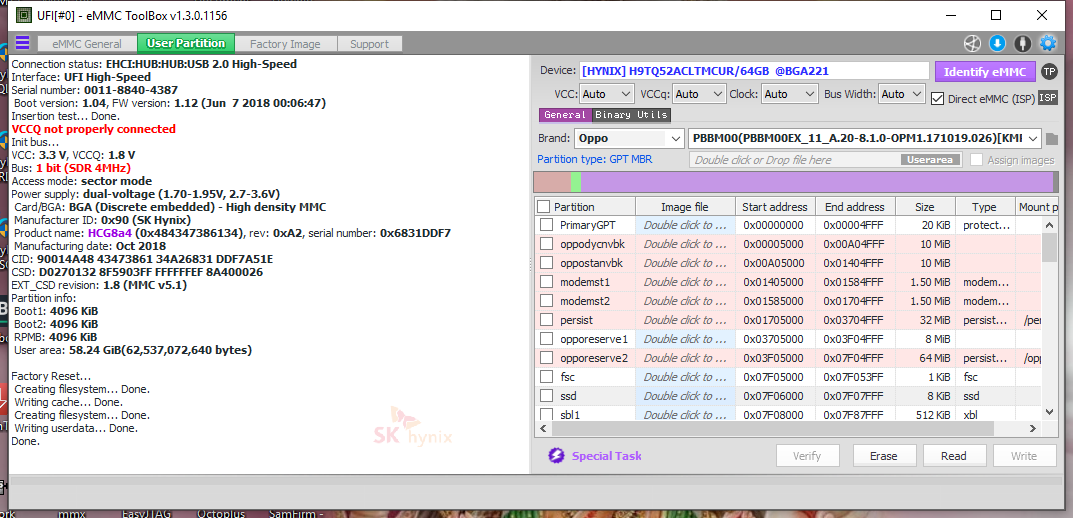Image resolution: width=1073 pixels, height=518 pixels.
Task: Open the Support tab
Action: click(370, 44)
